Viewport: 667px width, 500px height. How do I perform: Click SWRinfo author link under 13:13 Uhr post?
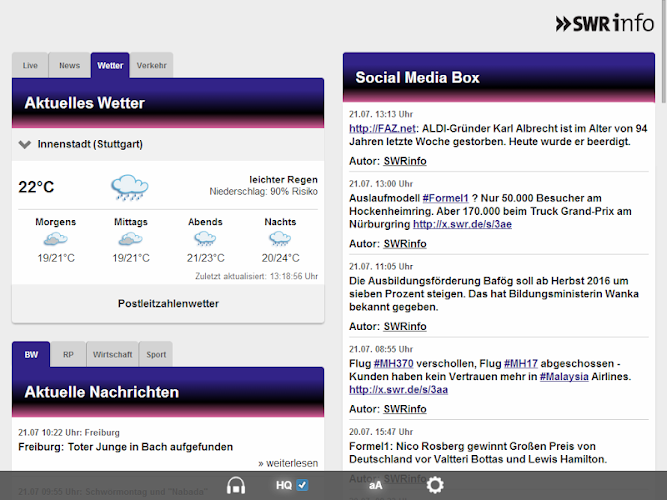pos(405,161)
